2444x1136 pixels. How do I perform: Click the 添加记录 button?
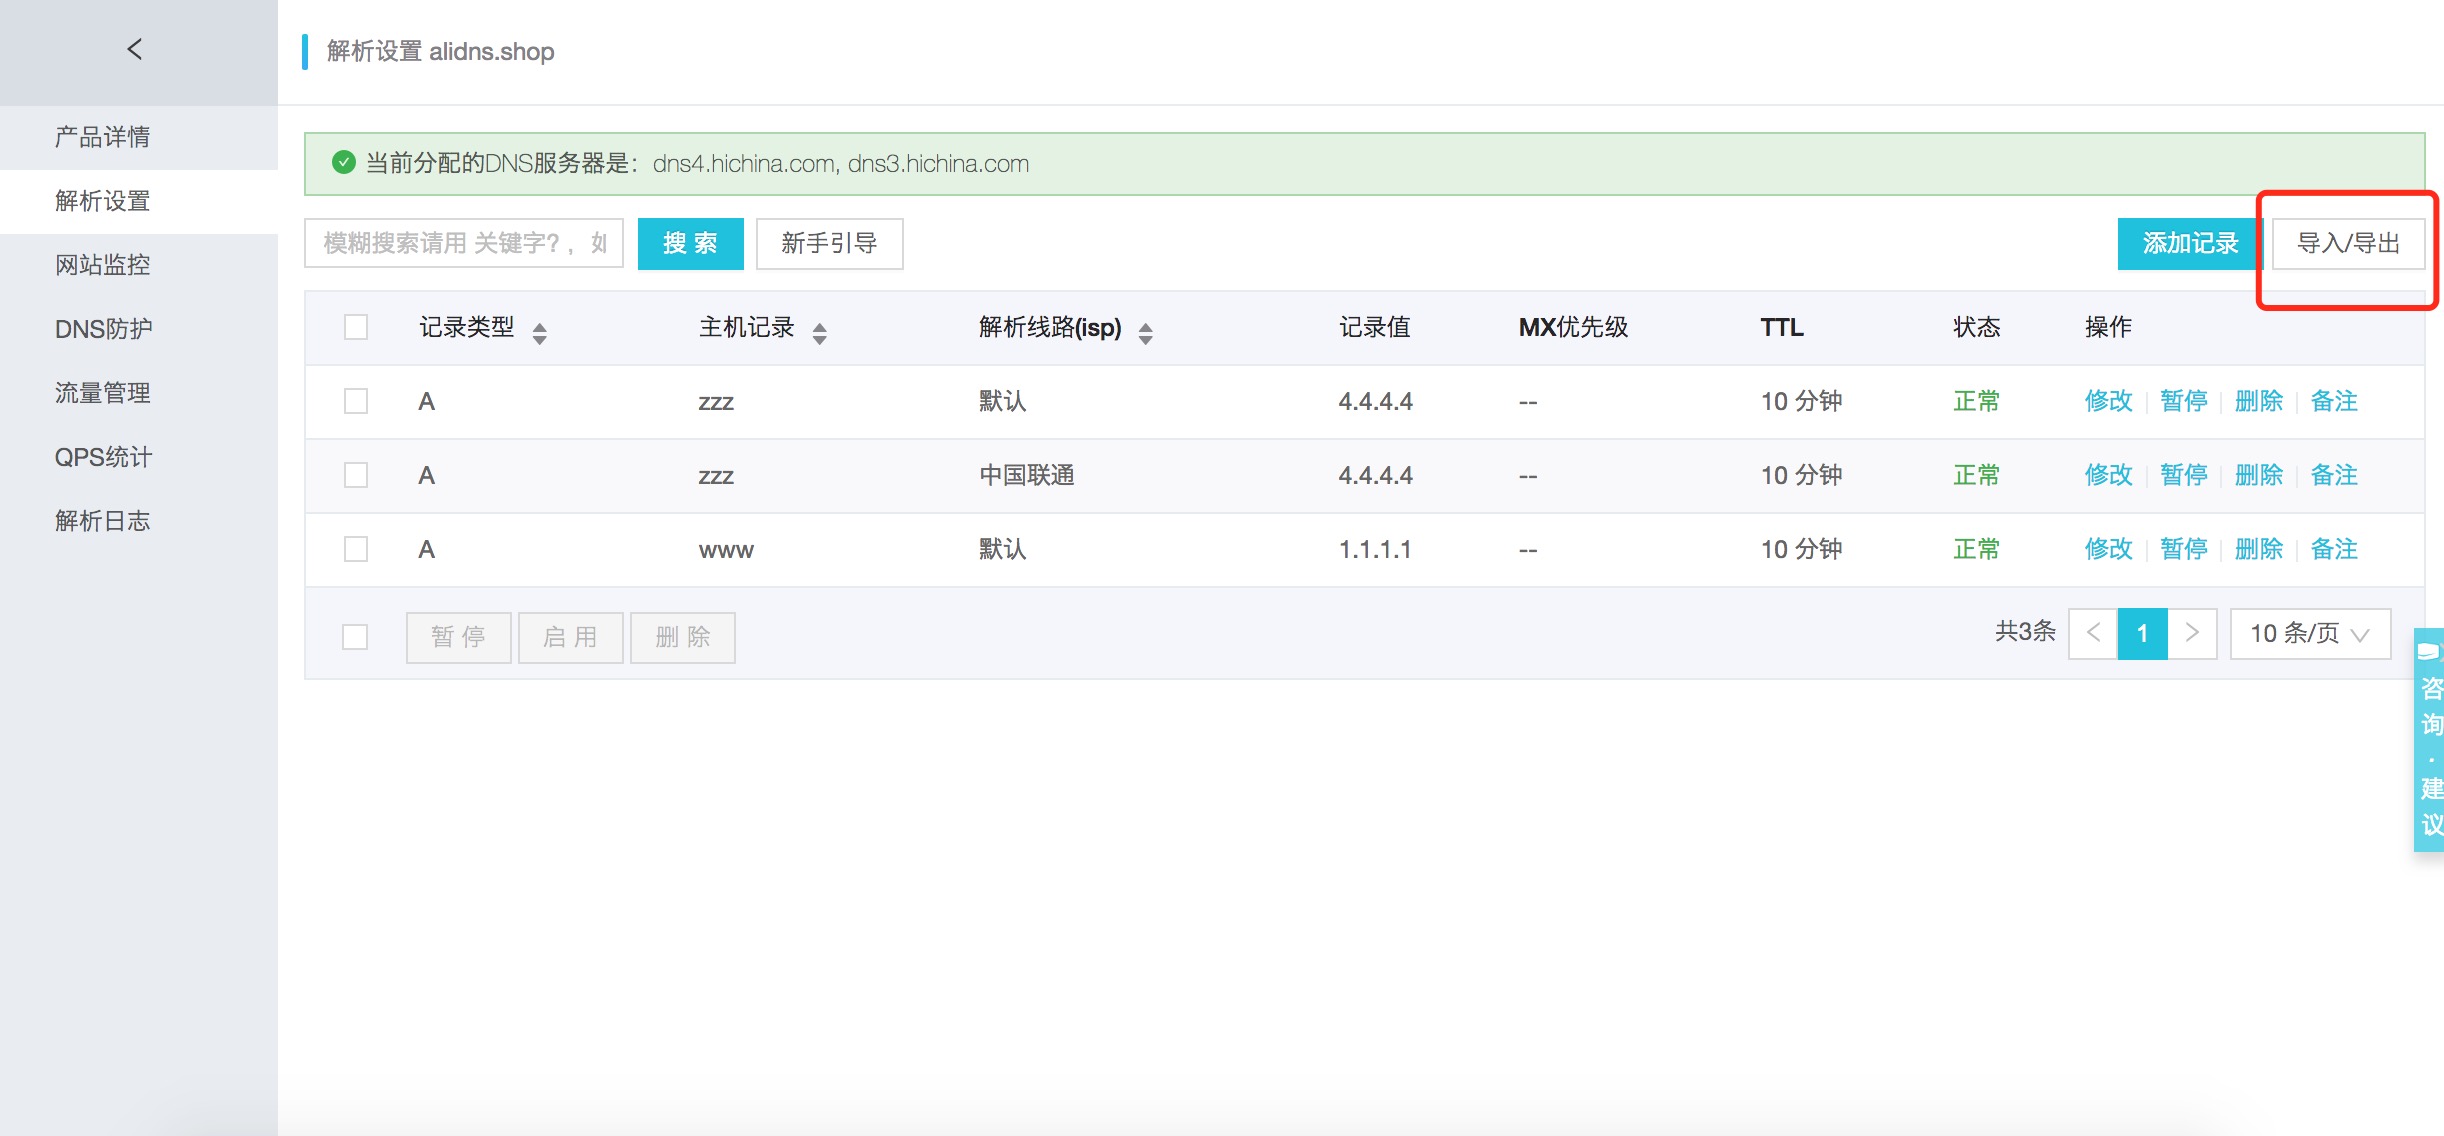(2189, 243)
